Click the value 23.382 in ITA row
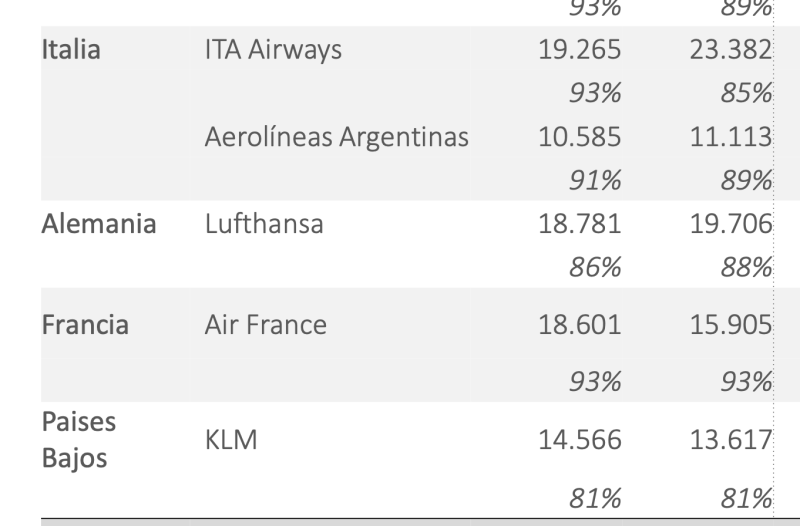The height and width of the screenshot is (526, 800). (730, 50)
